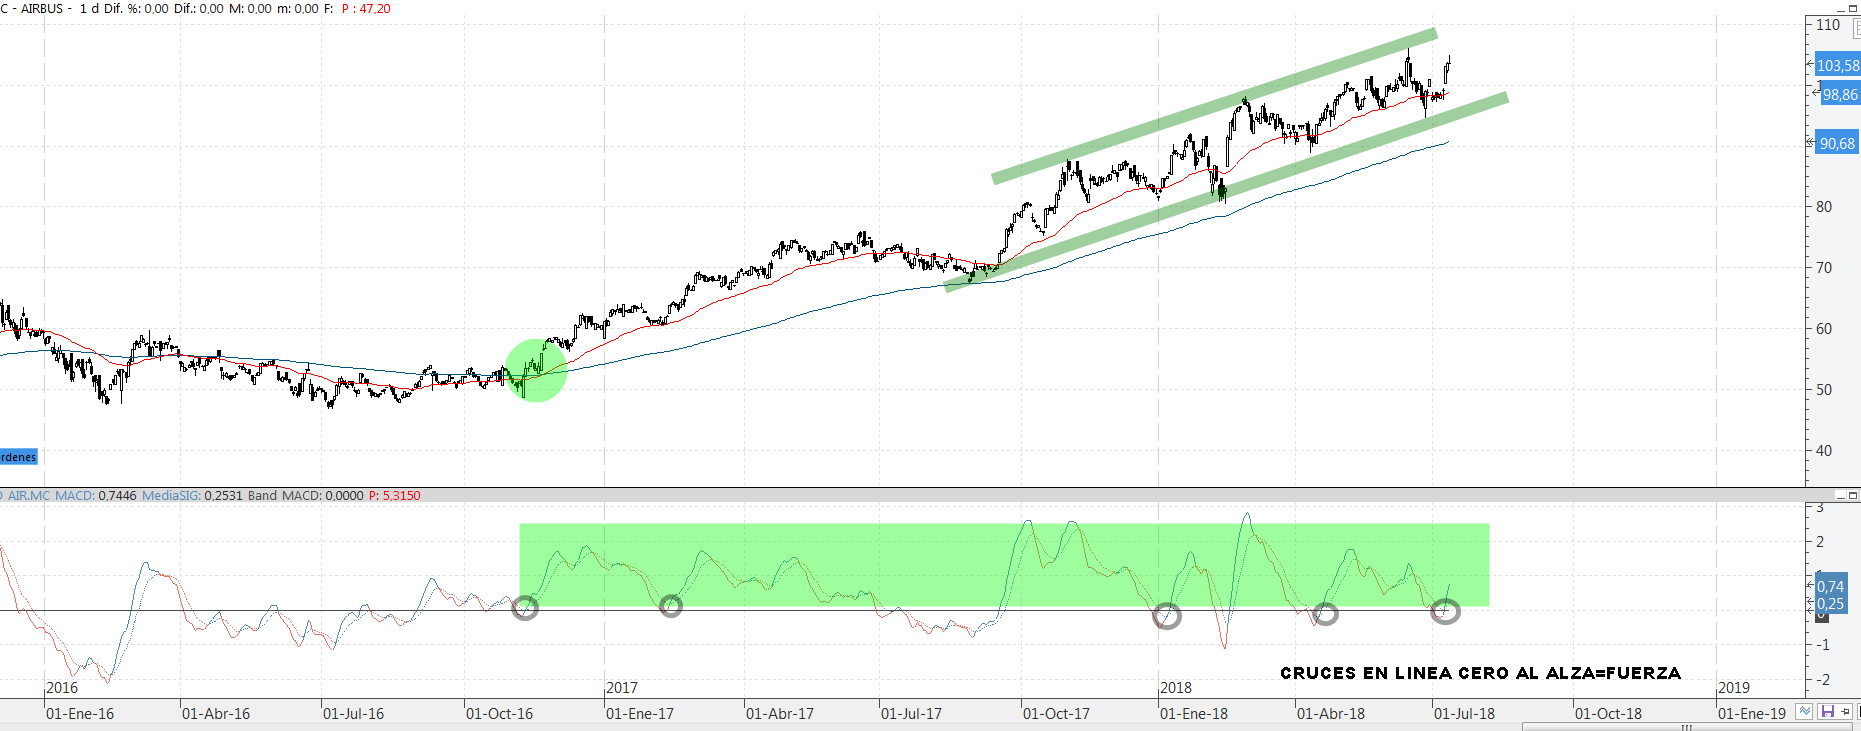Maximize the MACD indicator panel
Image resolution: width=1861 pixels, height=731 pixels.
click(x=1853, y=496)
